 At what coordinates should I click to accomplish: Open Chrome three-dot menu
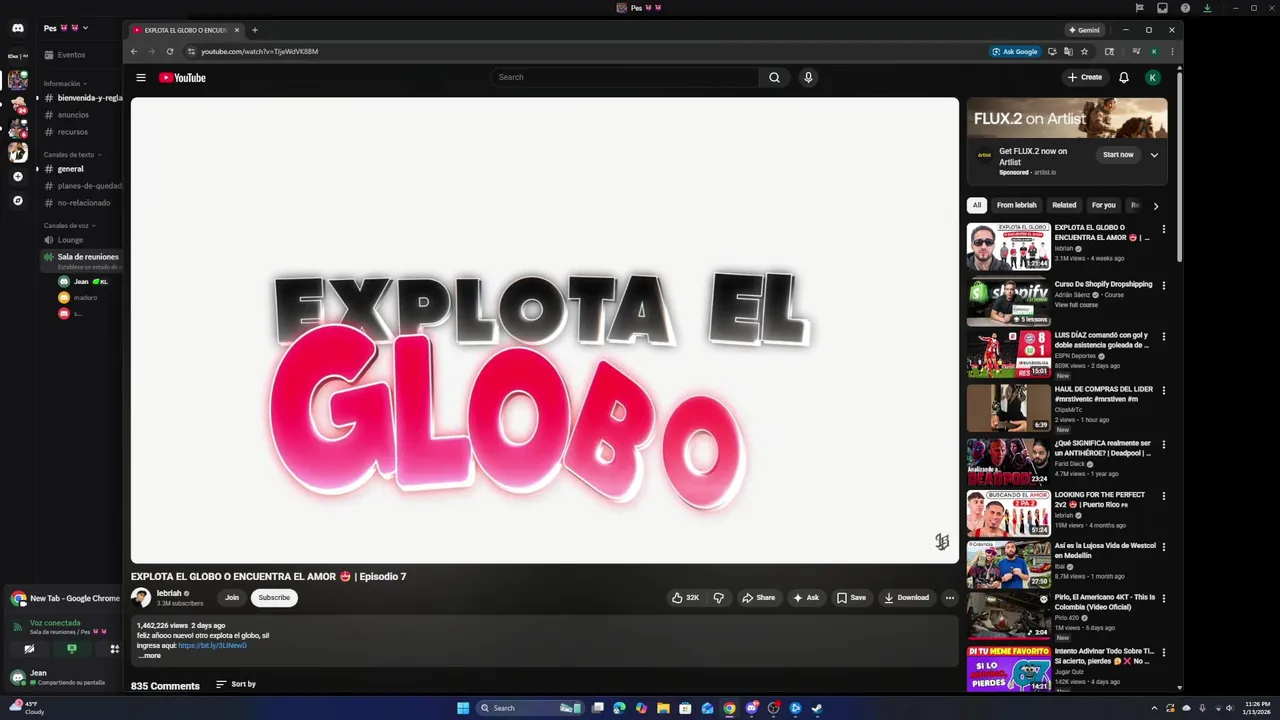click(x=1172, y=51)
